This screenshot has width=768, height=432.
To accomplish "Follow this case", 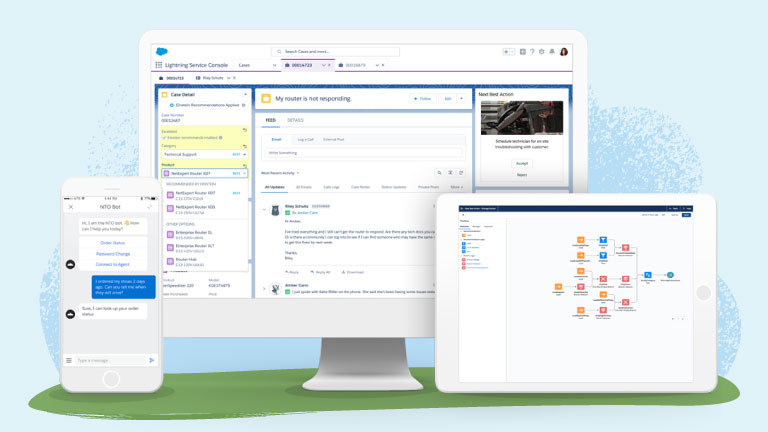I will (423, 98).
